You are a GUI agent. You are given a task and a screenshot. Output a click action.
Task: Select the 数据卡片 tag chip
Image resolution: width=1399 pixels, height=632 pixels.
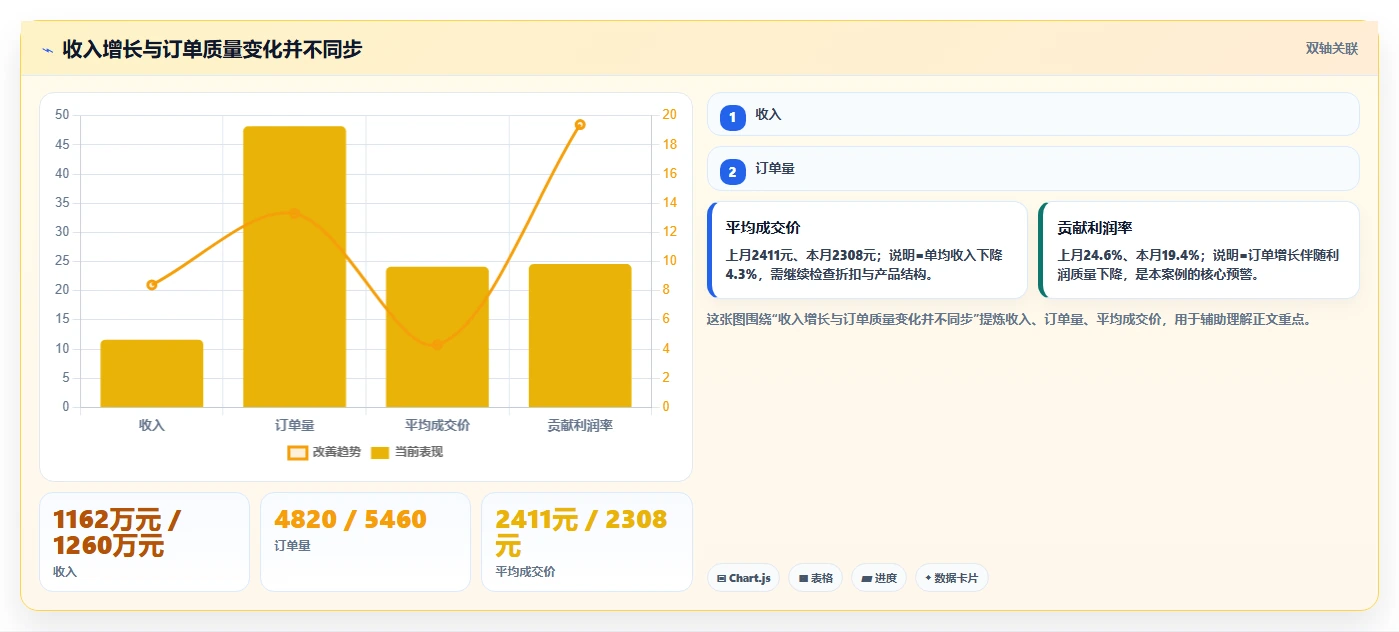point(951,578)
